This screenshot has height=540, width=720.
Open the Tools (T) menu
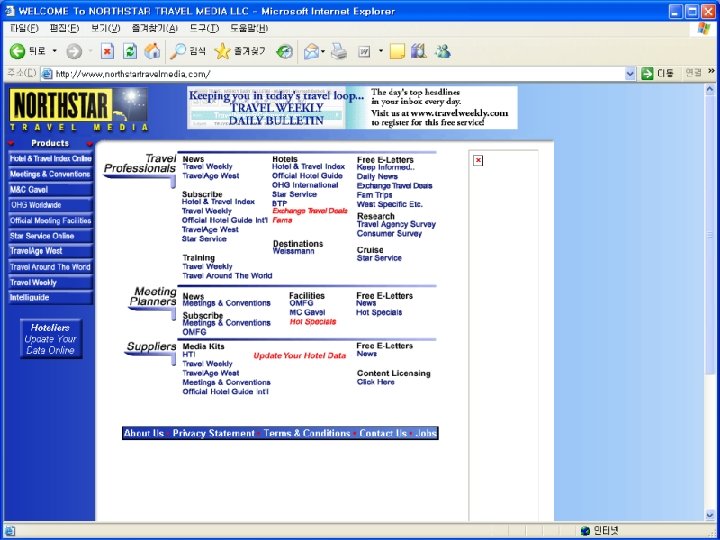point(204,28)
